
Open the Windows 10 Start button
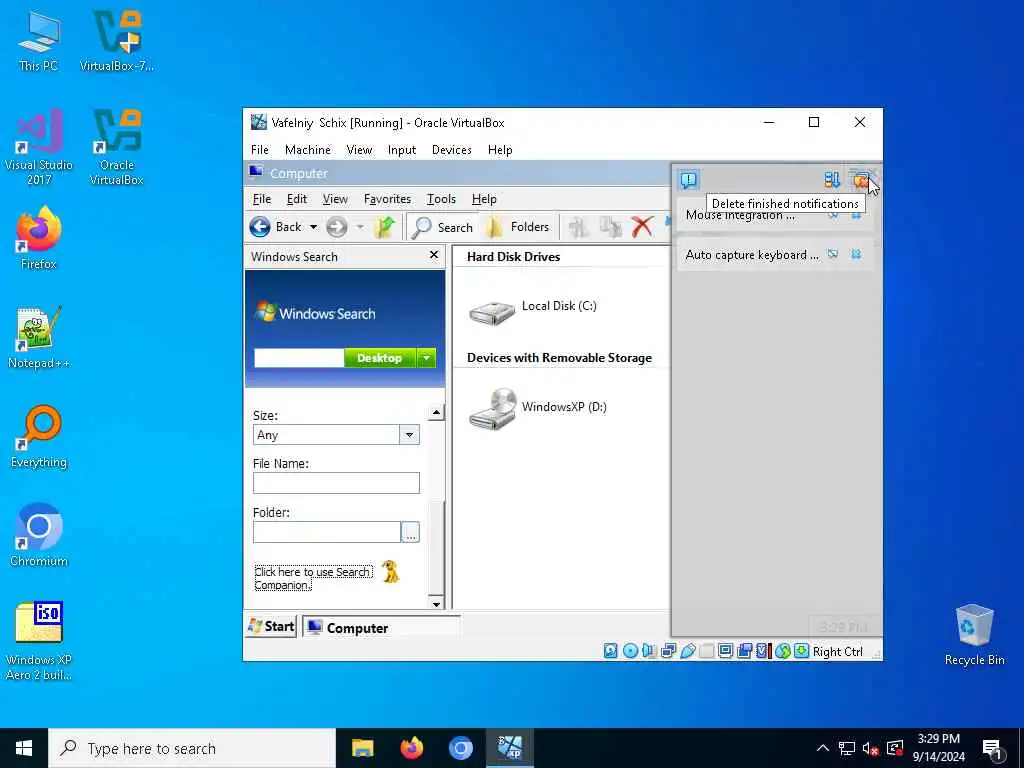pos(24,748)
